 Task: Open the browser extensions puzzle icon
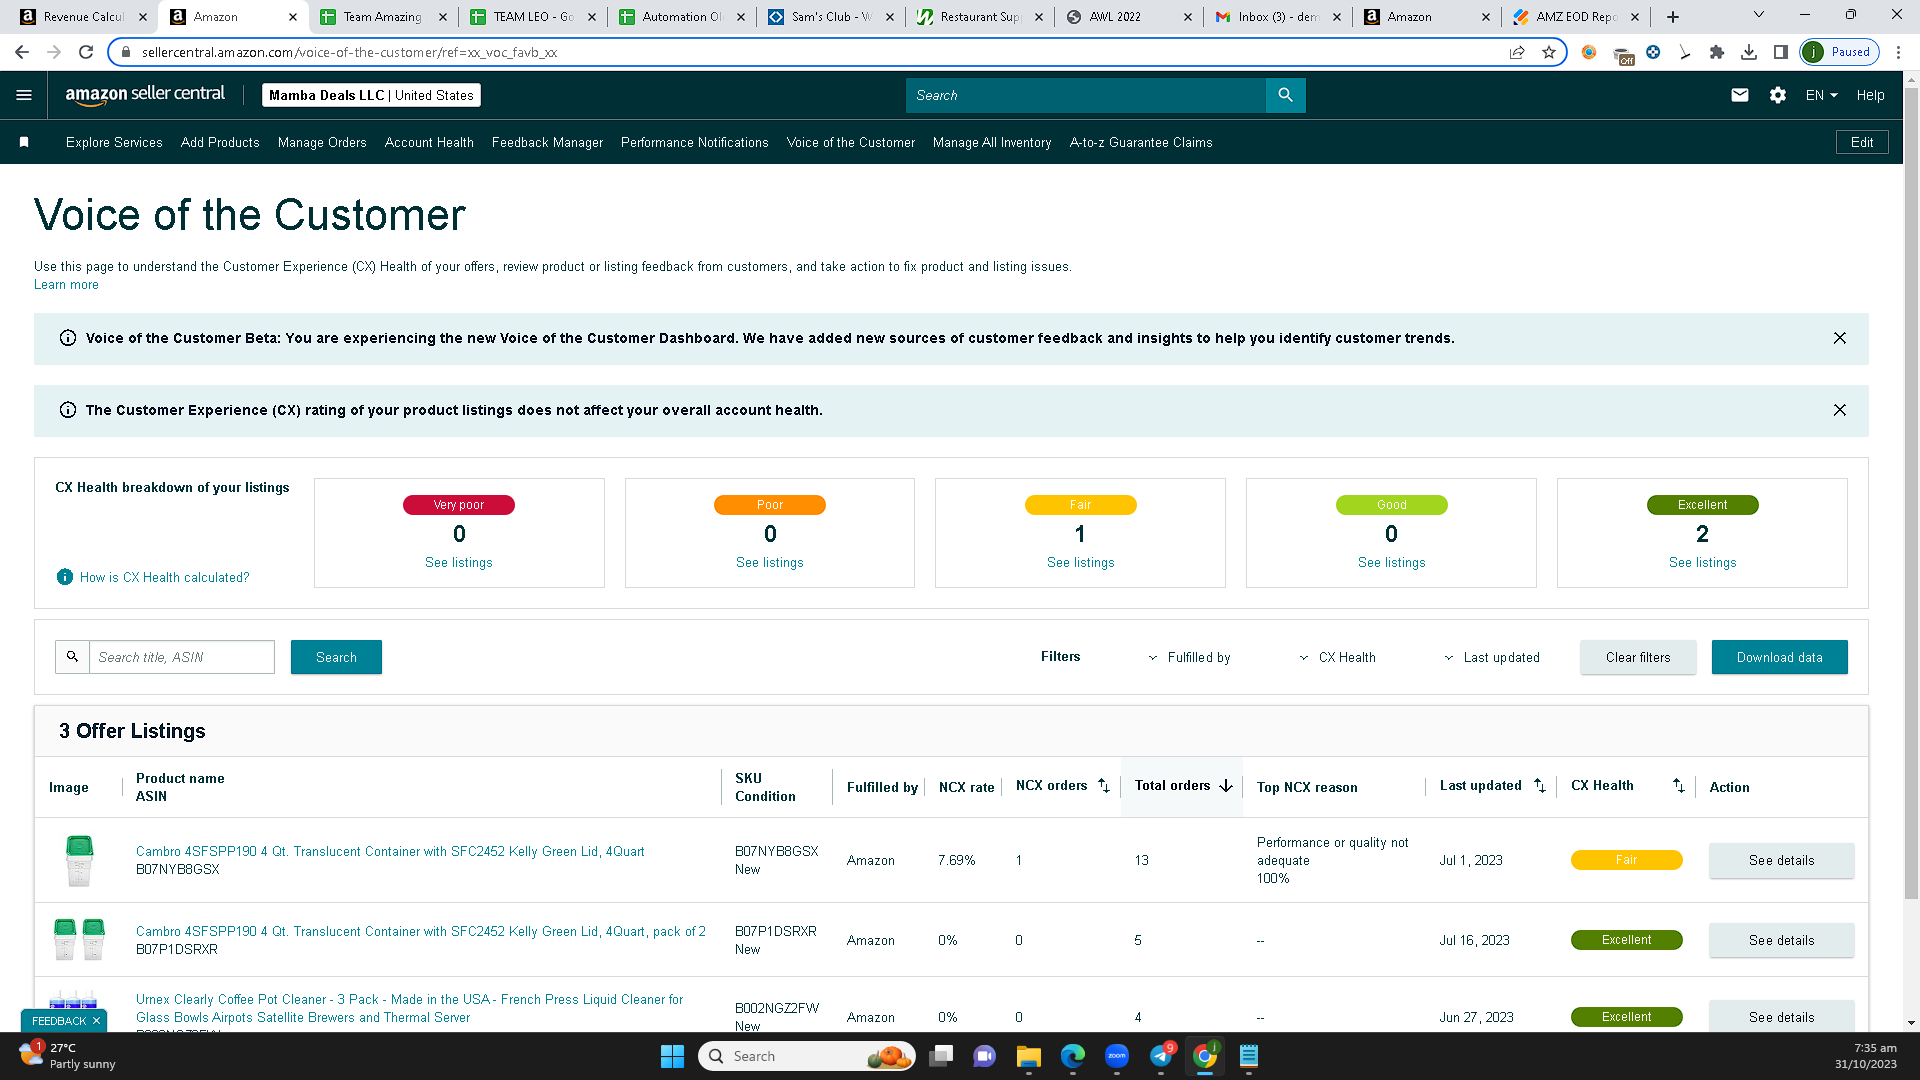[x=1717, y=52]
